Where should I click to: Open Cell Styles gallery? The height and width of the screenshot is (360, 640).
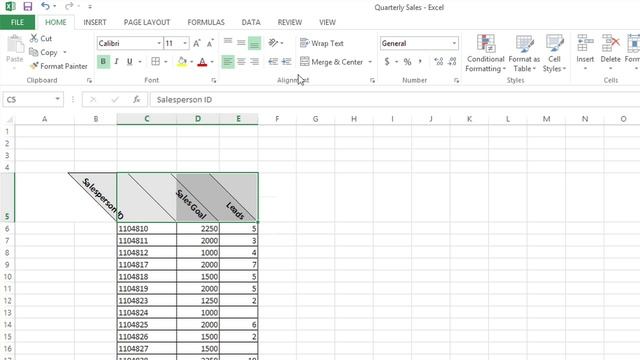[x=554, y=54]
